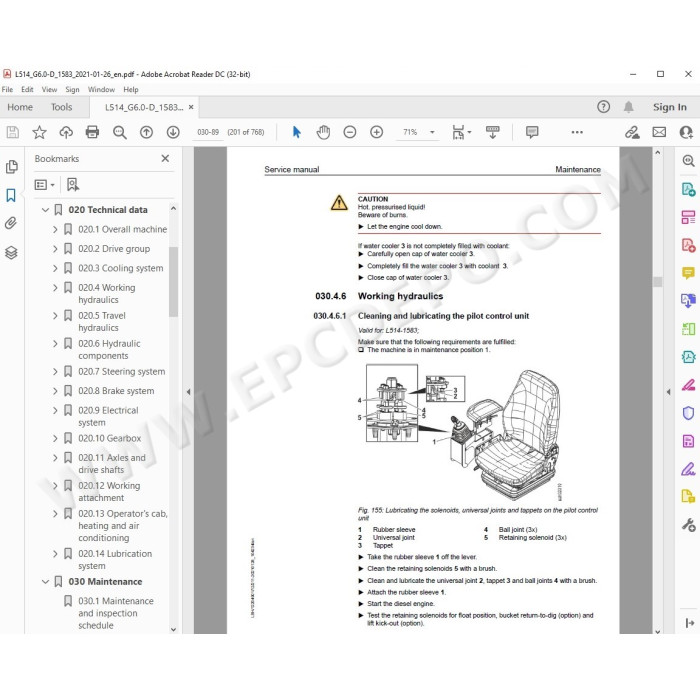
Task: Activate the Hand pan tool
Action: pyautogui.click(x=323, y=132)
